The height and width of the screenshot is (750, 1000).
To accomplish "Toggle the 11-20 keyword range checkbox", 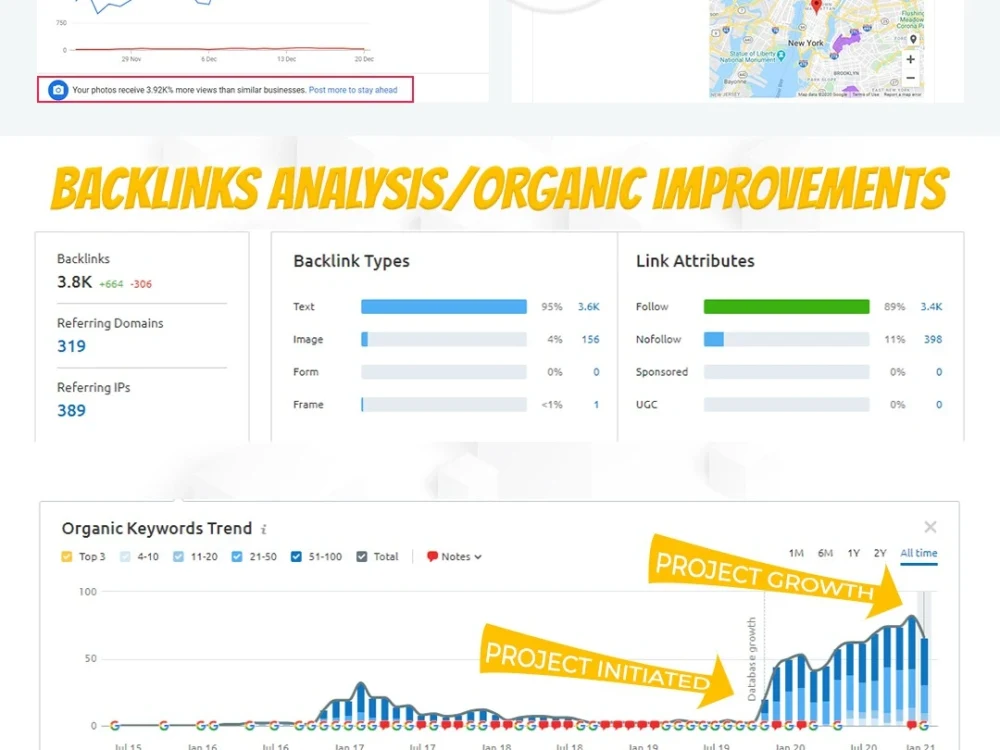I will tap(178, 556).
